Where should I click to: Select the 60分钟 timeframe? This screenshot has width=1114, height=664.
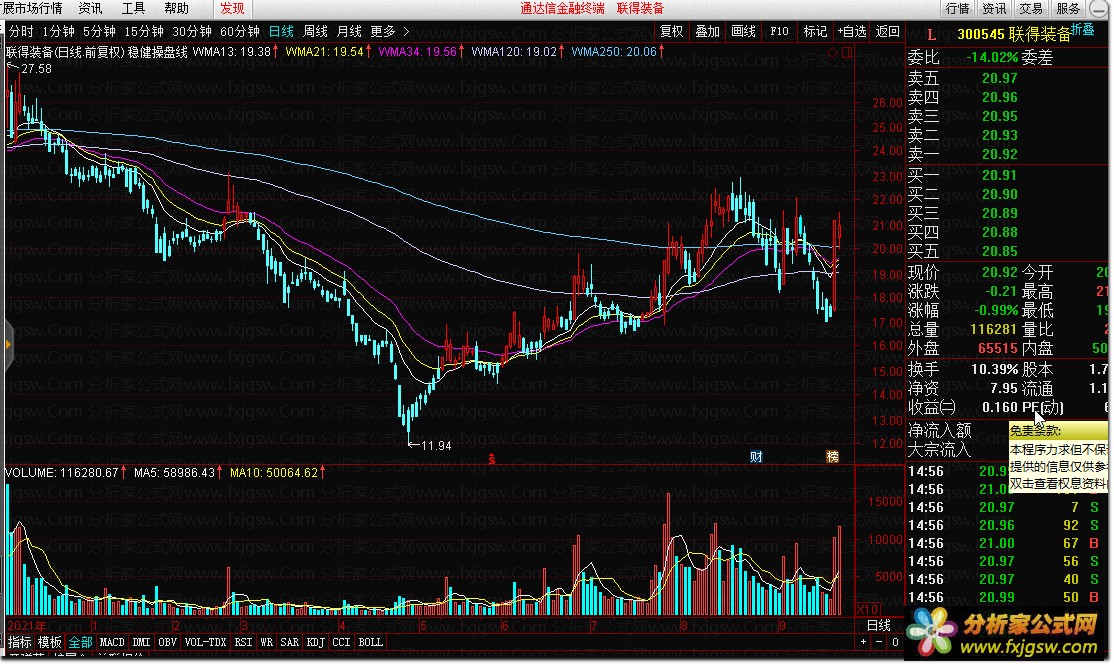[240, 31]
